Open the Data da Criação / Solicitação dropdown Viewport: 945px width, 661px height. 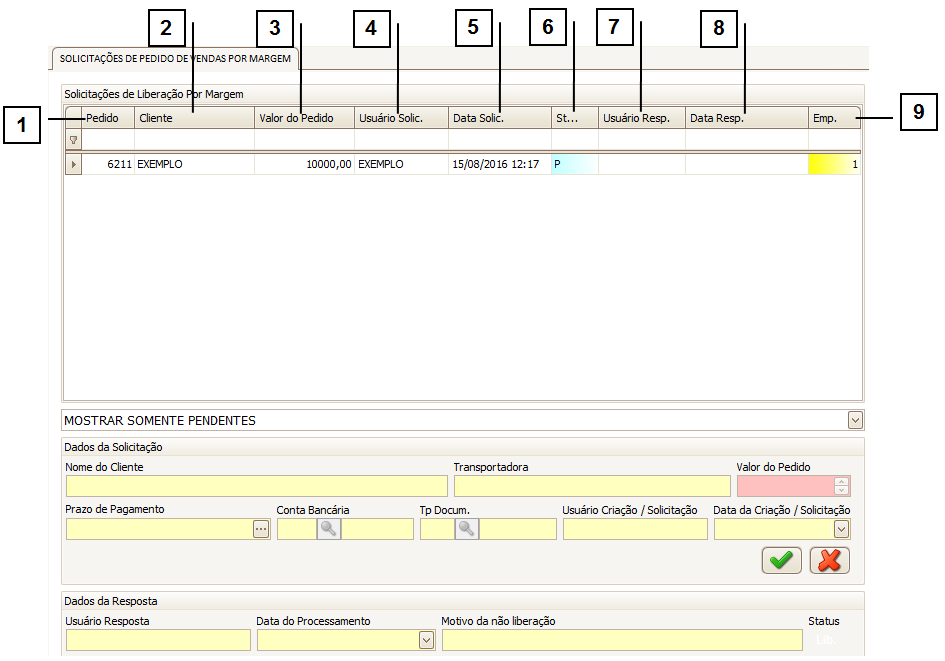coord(841,530)
